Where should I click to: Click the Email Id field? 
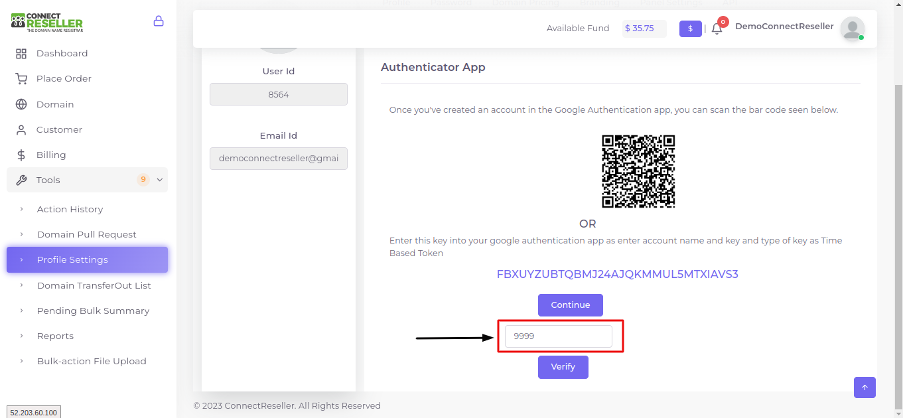[x=278, y=159]
